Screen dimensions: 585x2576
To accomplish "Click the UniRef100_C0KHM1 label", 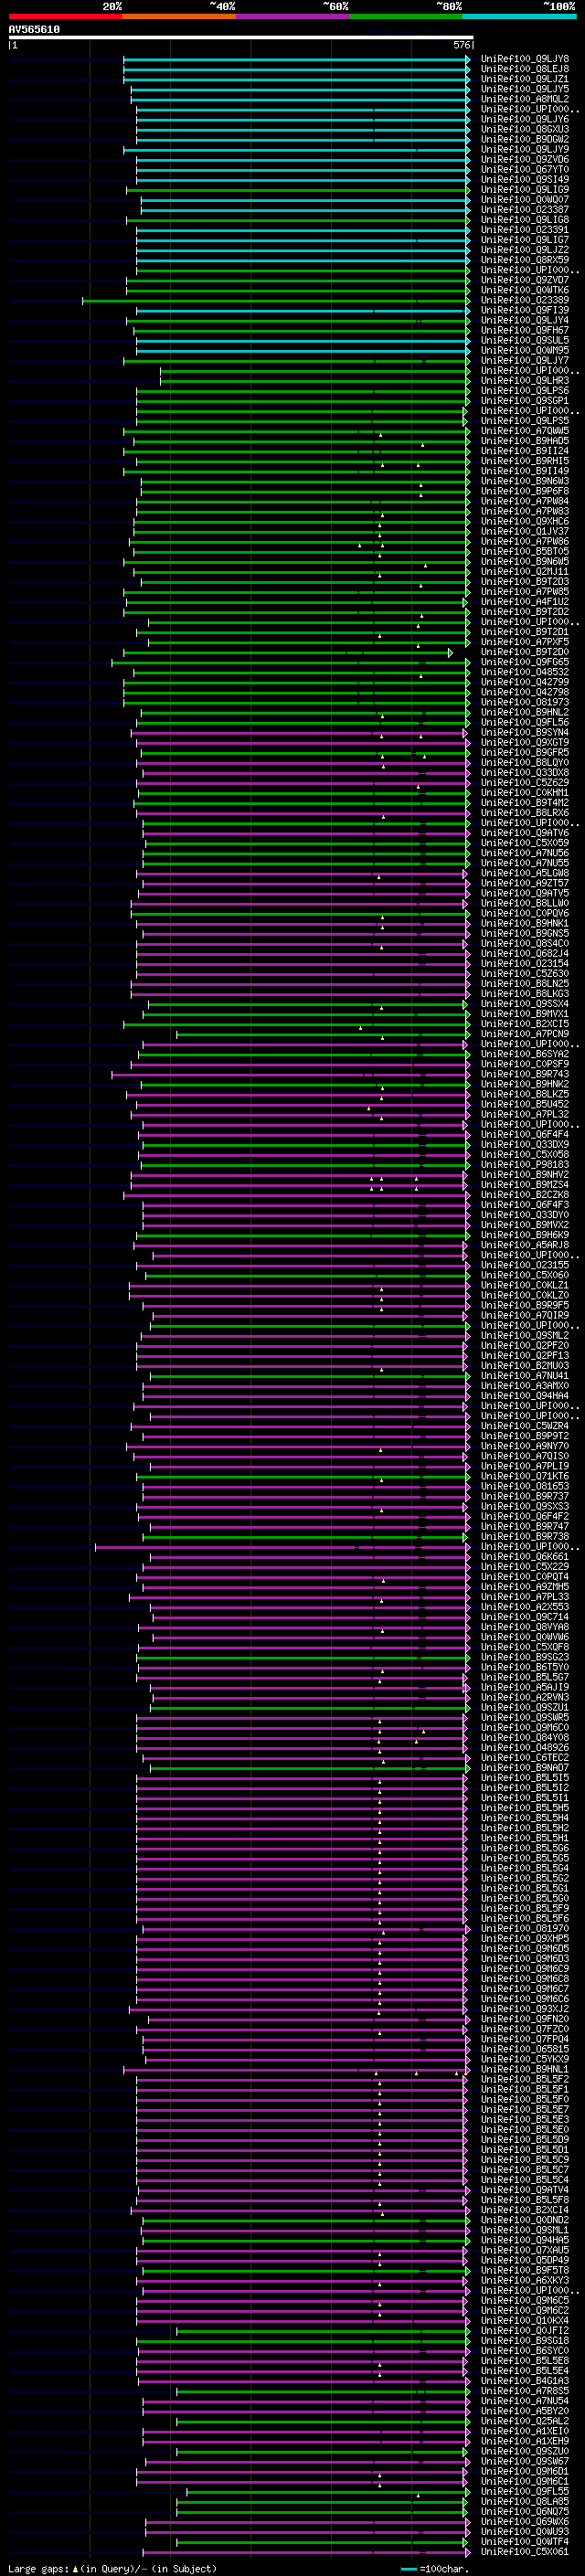I will pyautogui.click(x=524, y=793).
